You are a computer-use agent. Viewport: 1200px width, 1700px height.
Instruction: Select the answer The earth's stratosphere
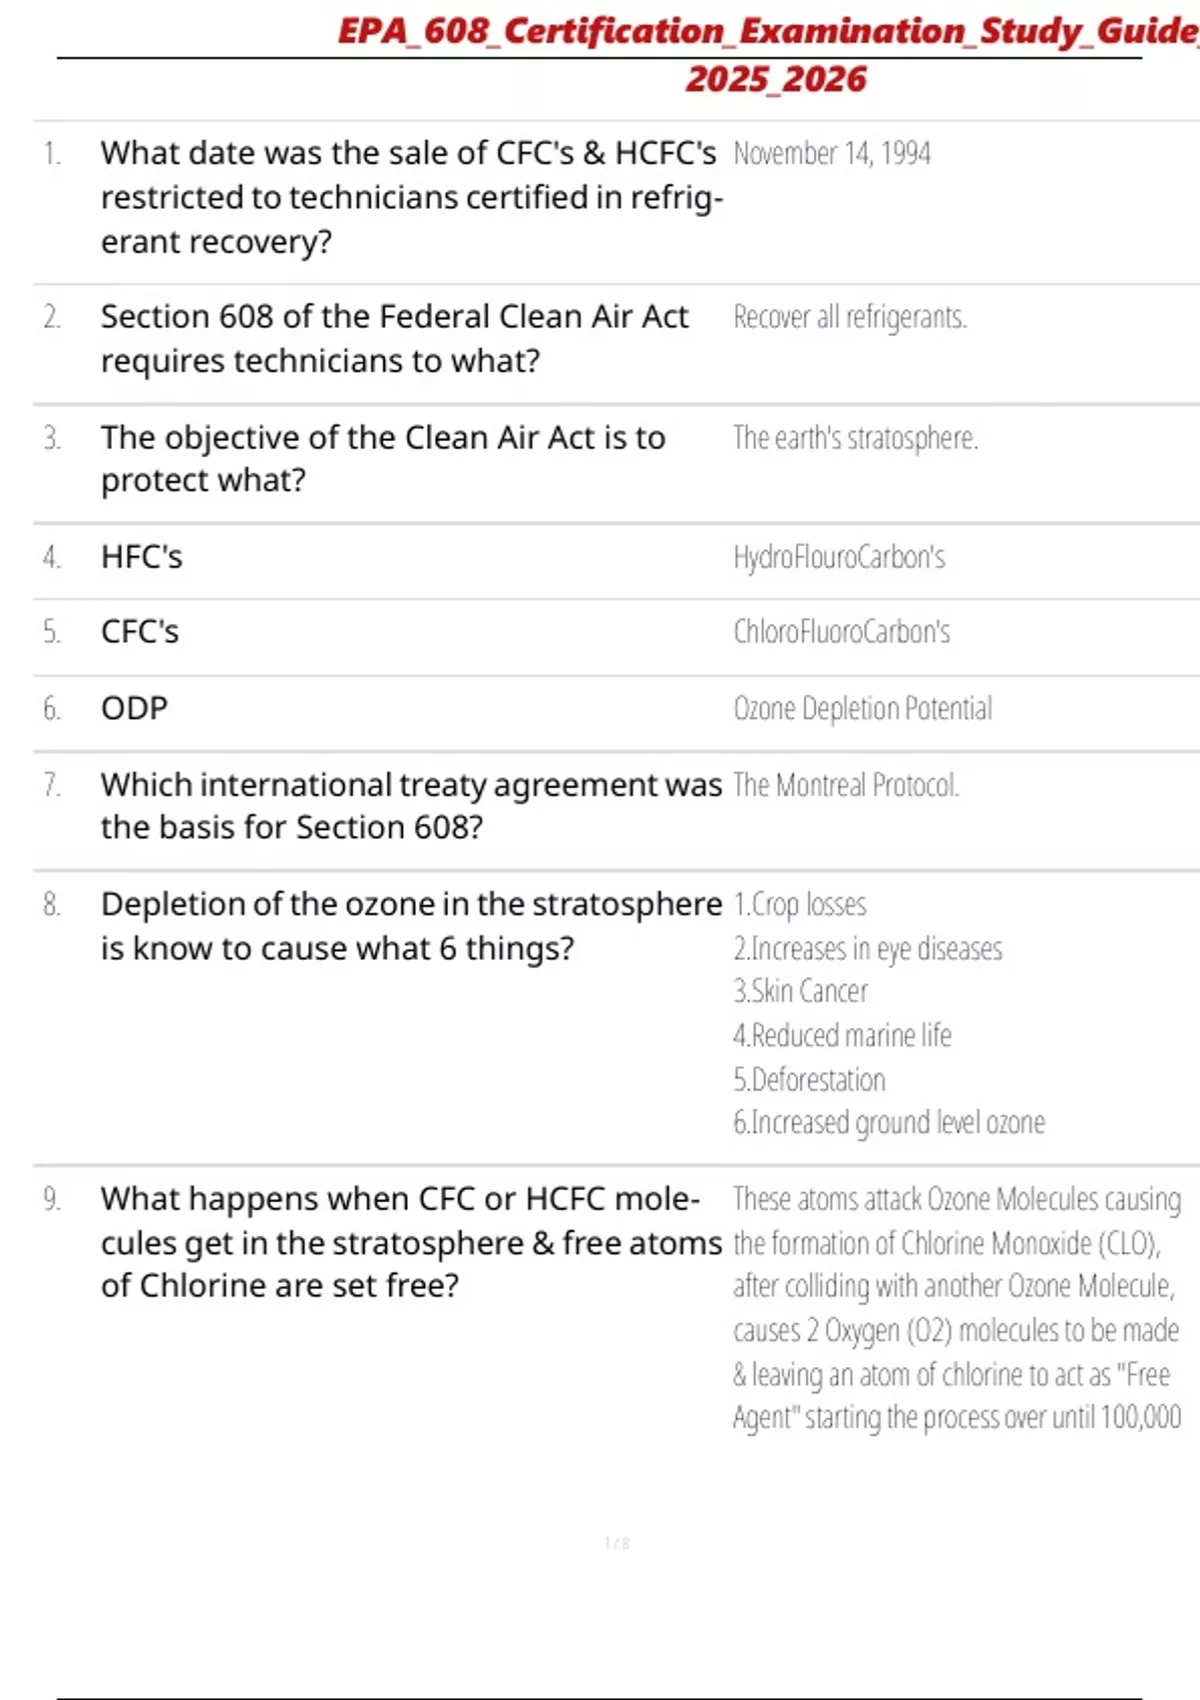pos(856,438)
